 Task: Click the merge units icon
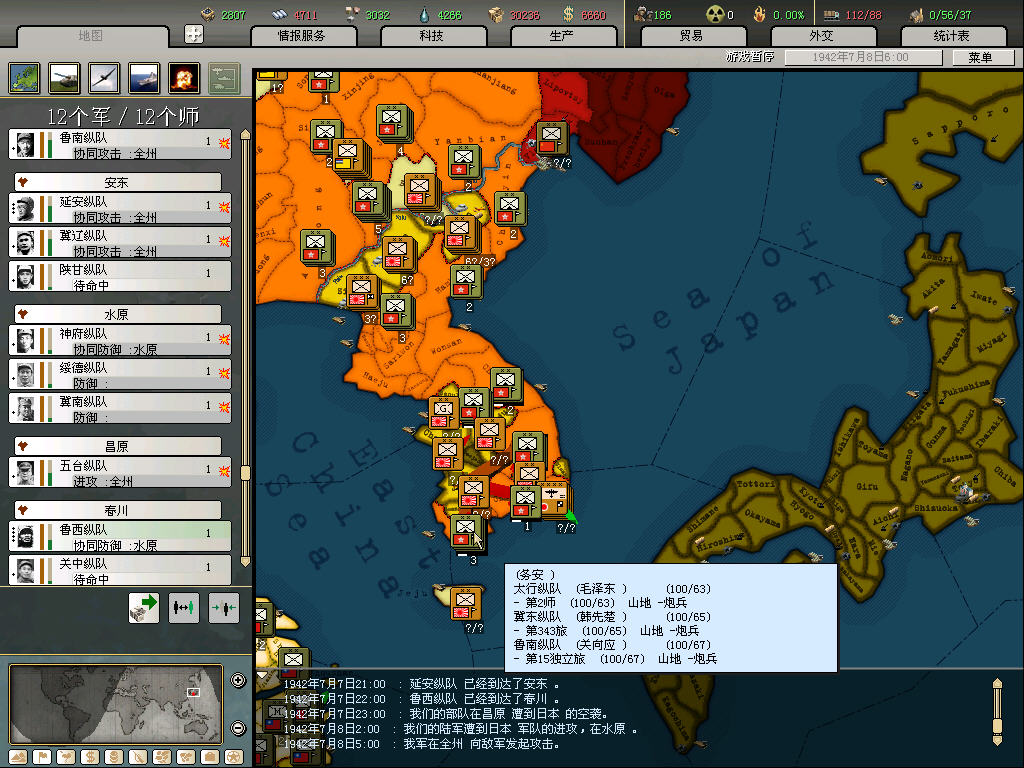(x=223, y=607)
